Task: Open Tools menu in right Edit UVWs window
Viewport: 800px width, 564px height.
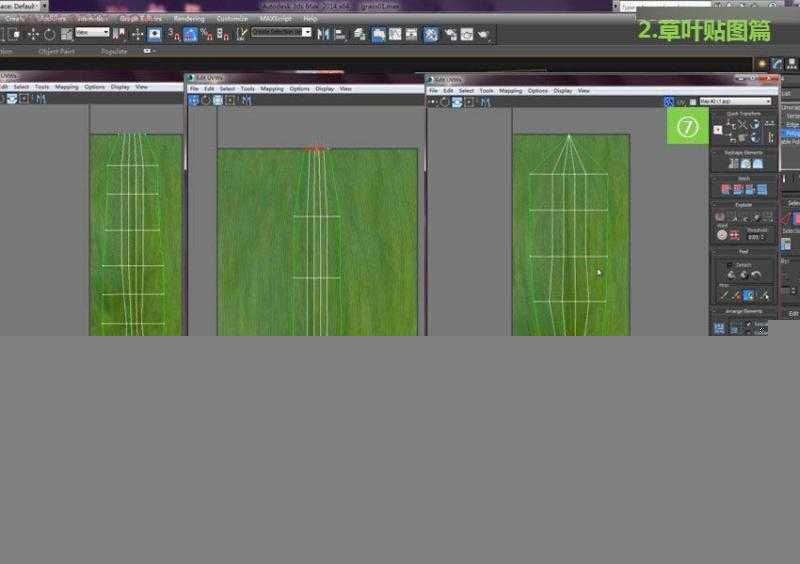Action: pos(486,91)
